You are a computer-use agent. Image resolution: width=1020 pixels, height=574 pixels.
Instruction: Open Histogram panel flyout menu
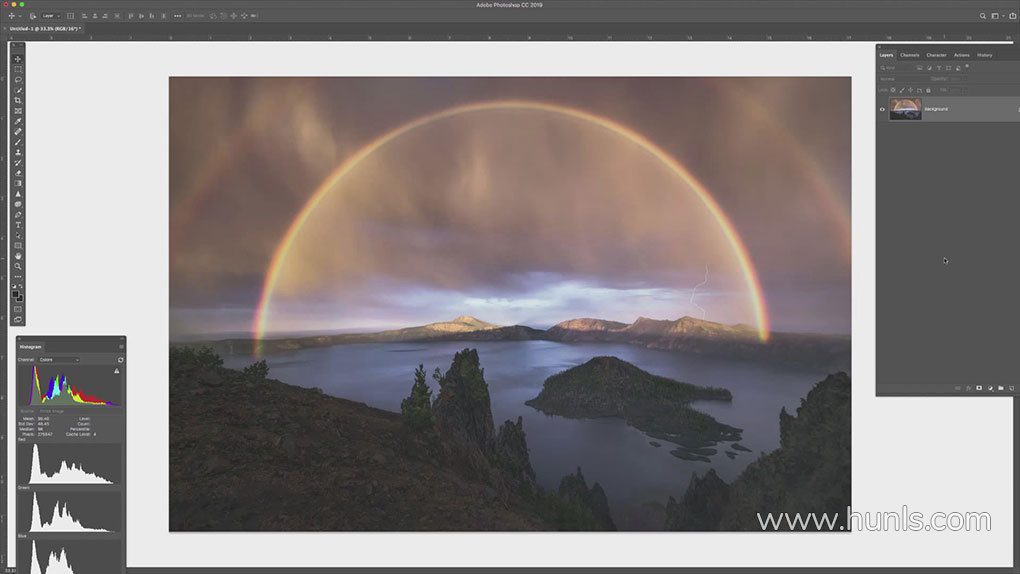click(x=121, y=347)
